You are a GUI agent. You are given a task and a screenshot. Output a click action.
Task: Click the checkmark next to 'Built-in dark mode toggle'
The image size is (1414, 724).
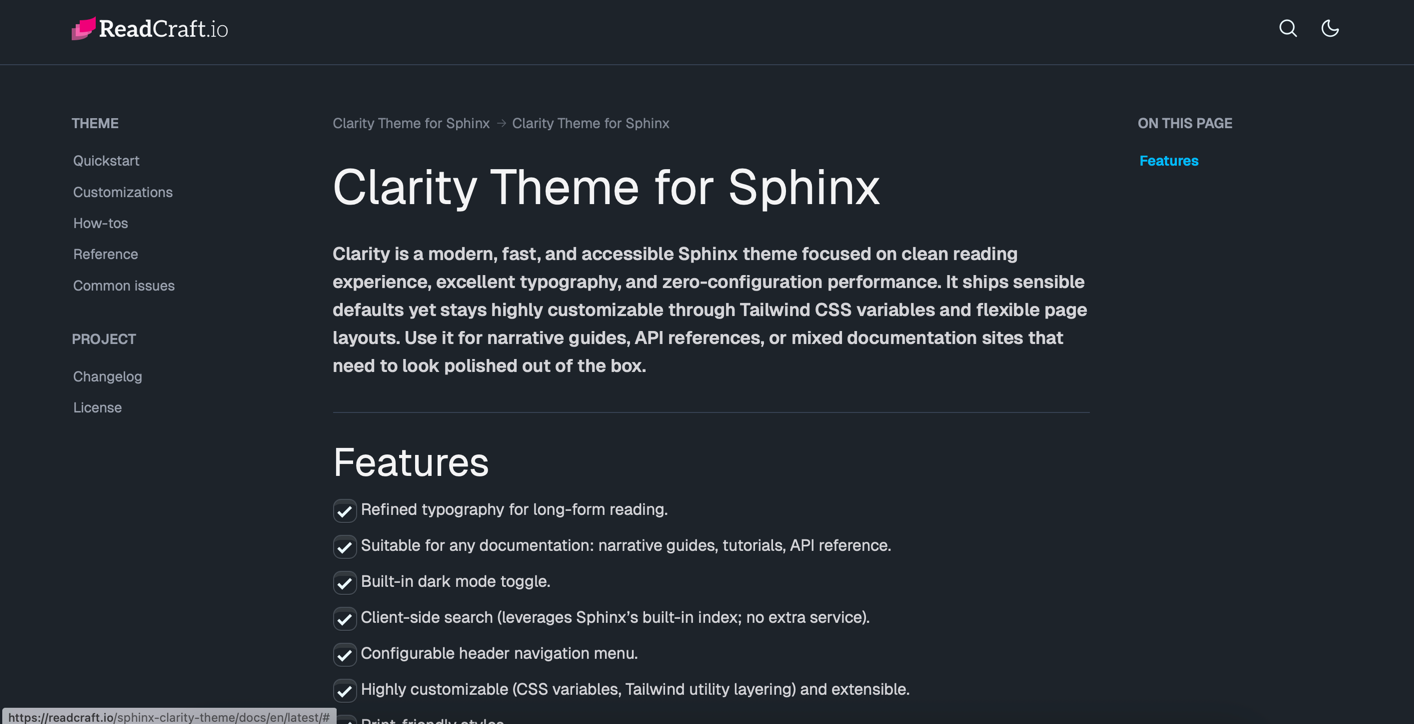[344, 583]
